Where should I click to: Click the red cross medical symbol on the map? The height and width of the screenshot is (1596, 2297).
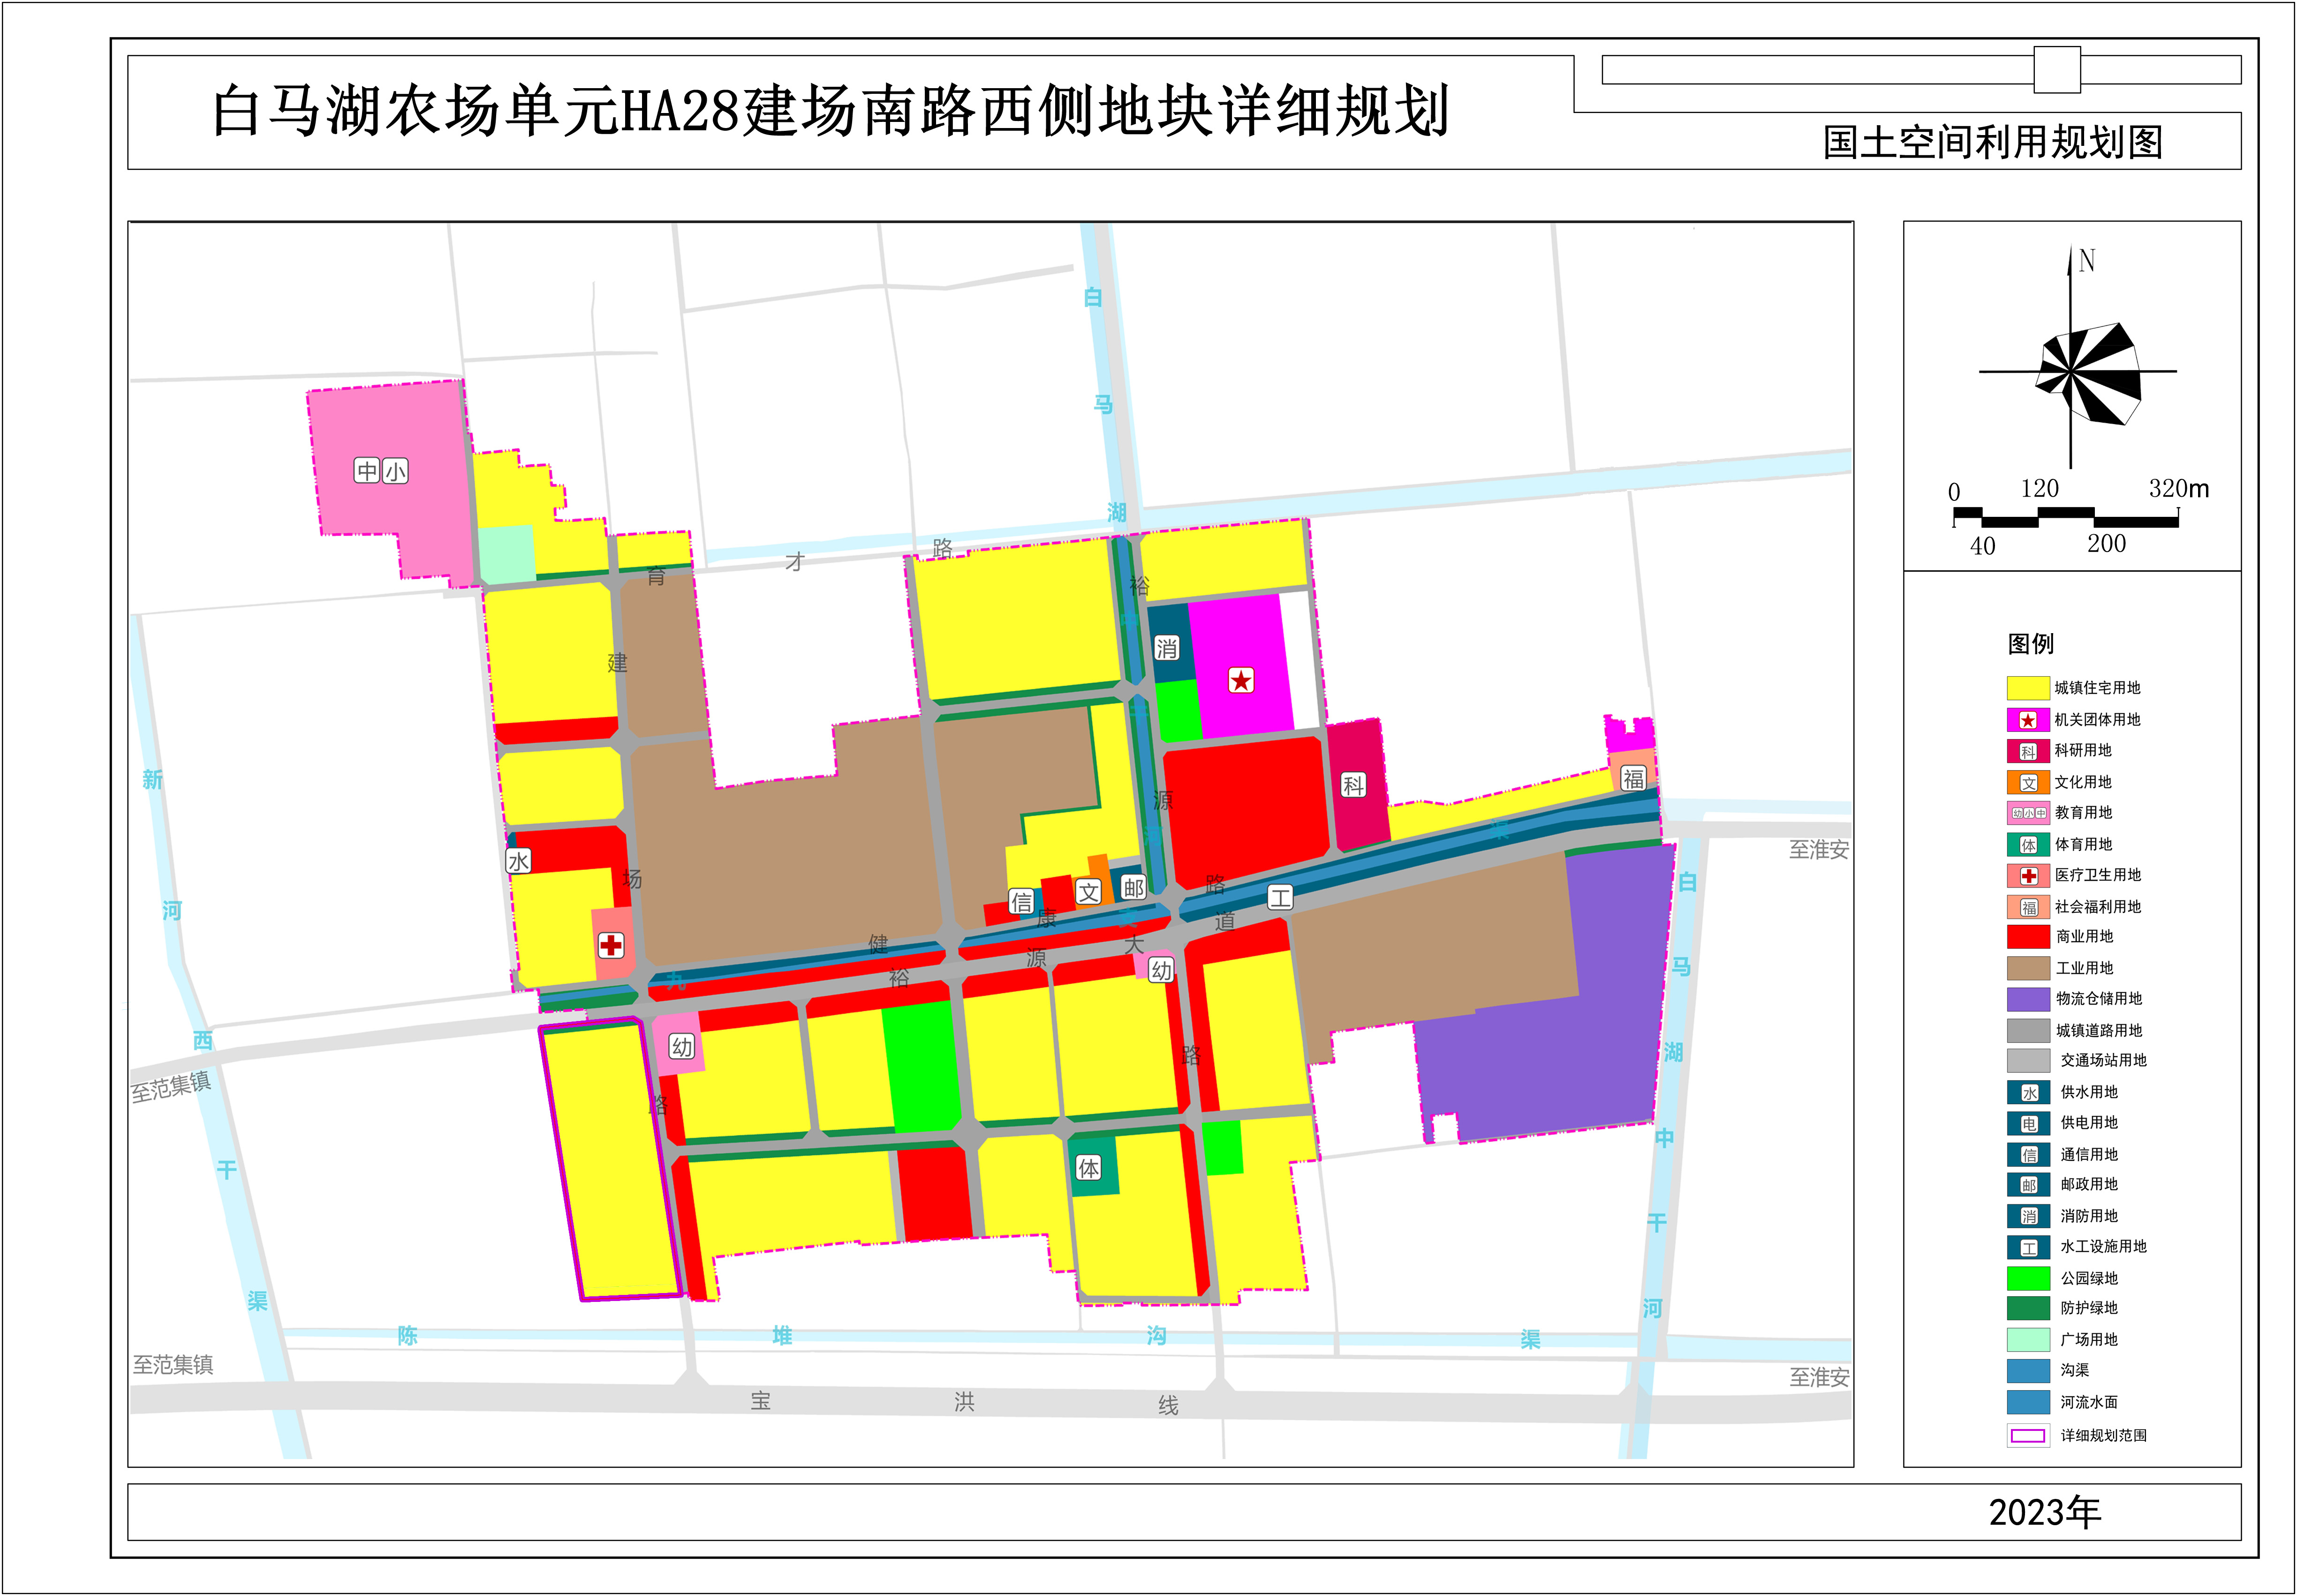[611, 945]
